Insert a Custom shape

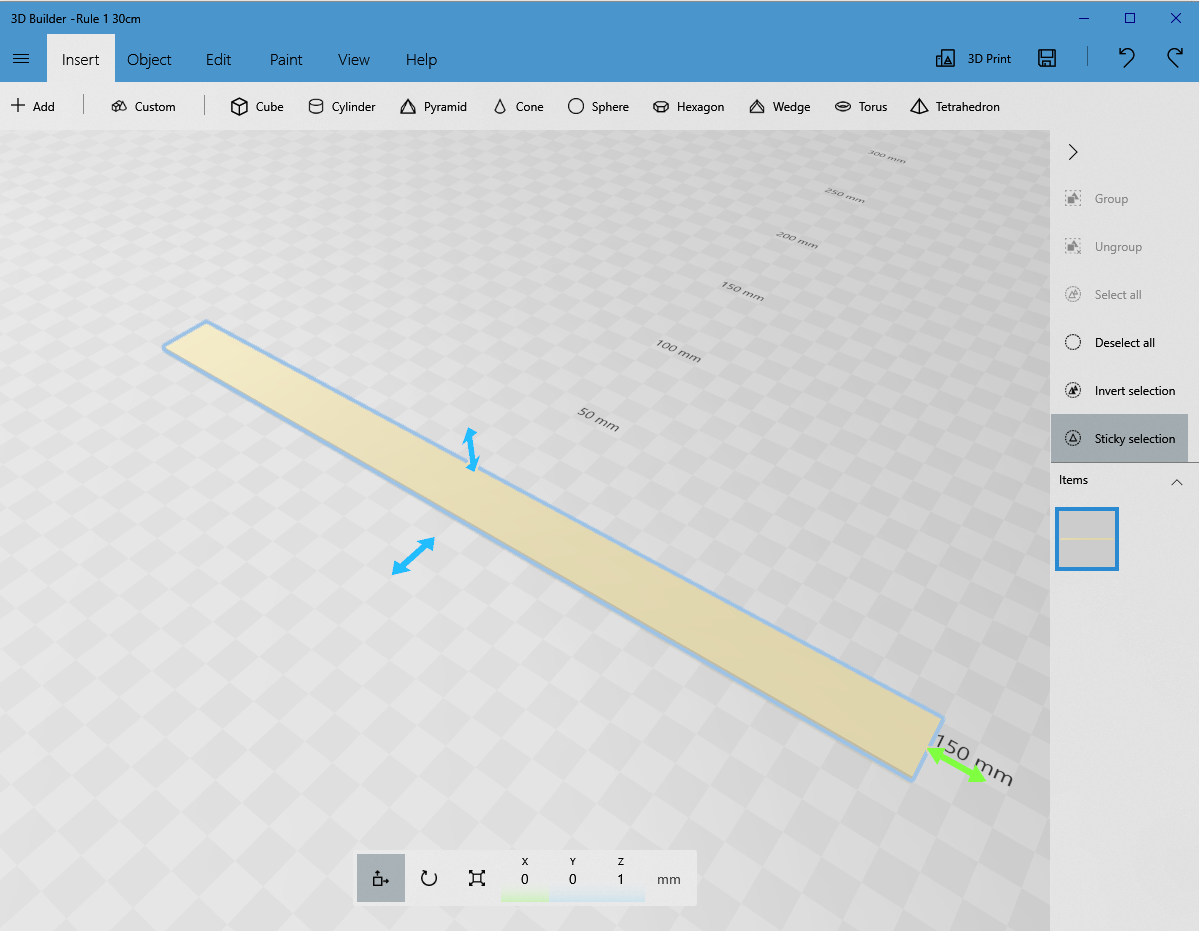point(144,106)
